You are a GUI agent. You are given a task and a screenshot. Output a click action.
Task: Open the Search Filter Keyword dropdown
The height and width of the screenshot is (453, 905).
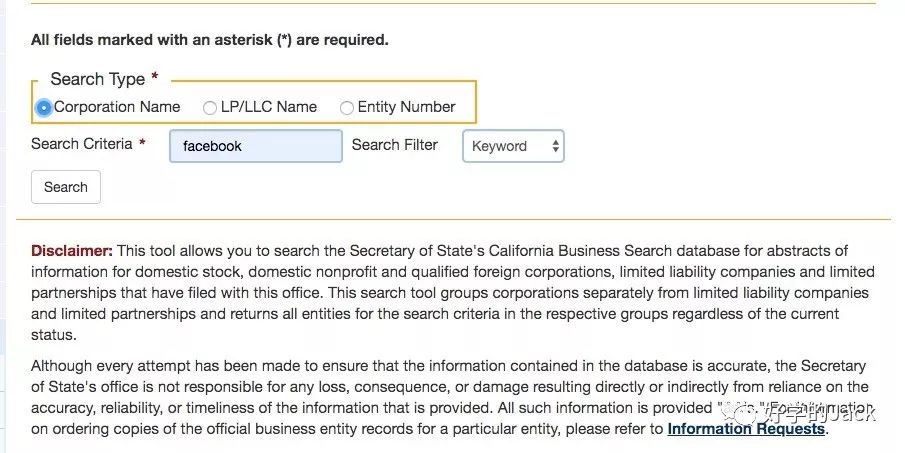[512, 146]
